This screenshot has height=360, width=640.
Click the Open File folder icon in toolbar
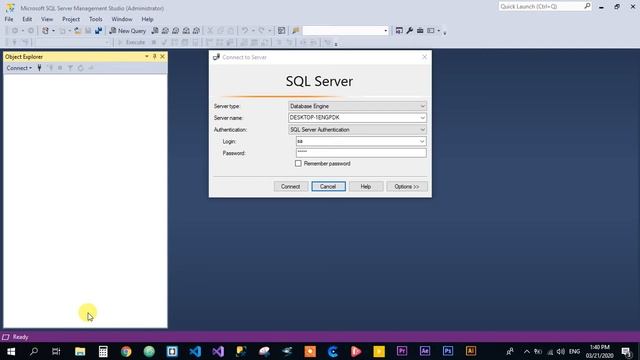coord(77,31)
